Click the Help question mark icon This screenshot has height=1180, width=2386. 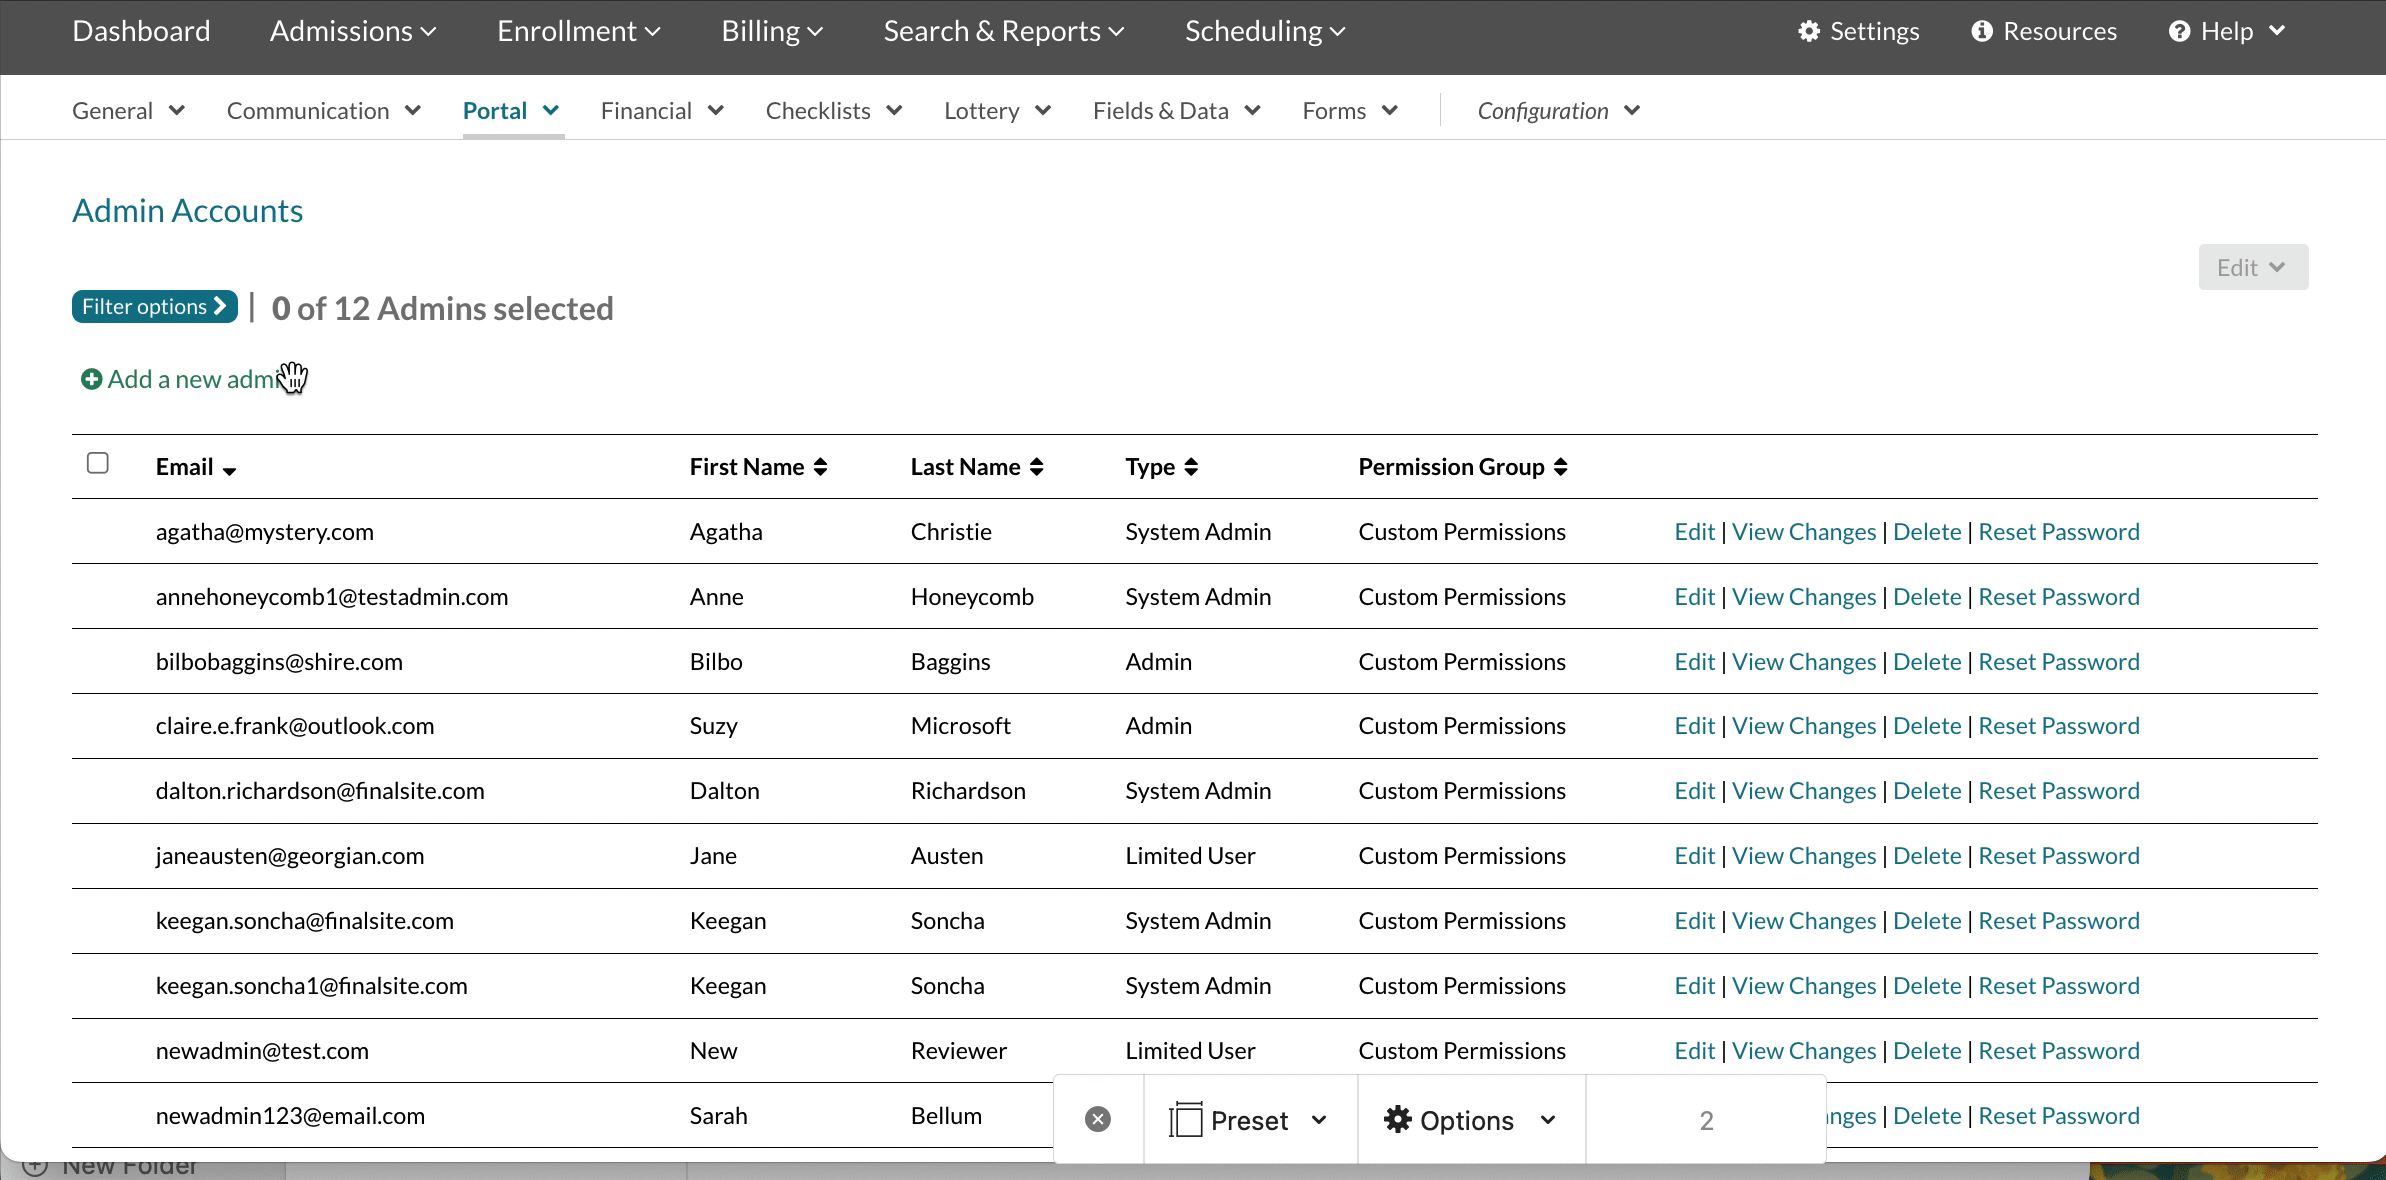coord(2179,31)
